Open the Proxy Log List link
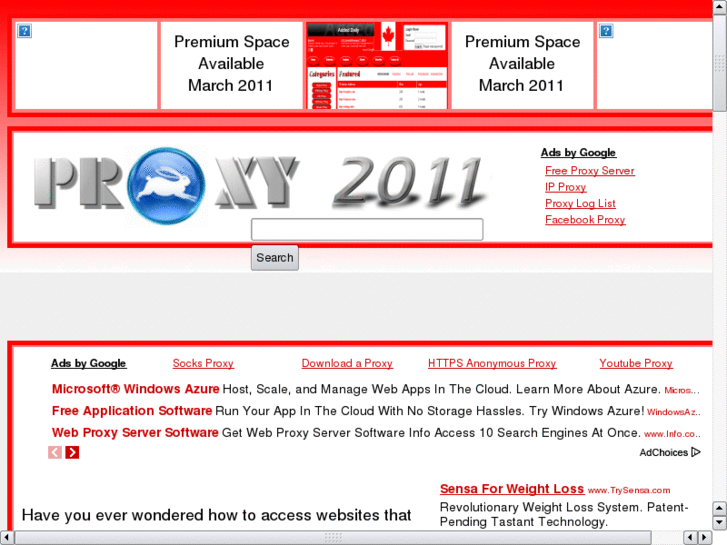This screenshot has width=727, height=545. [580, 203]
